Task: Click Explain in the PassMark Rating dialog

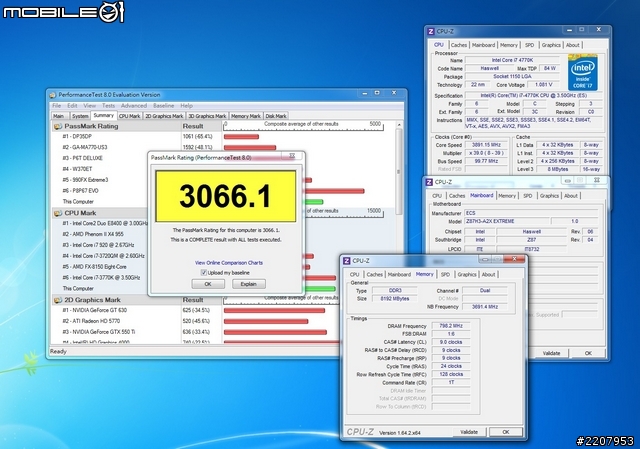Action: [x=249, y=284]
